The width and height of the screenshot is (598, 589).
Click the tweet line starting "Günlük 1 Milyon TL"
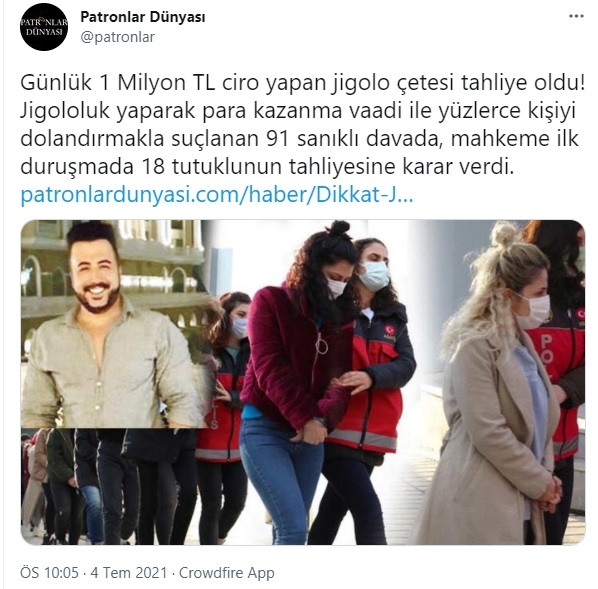click(302, 83)
